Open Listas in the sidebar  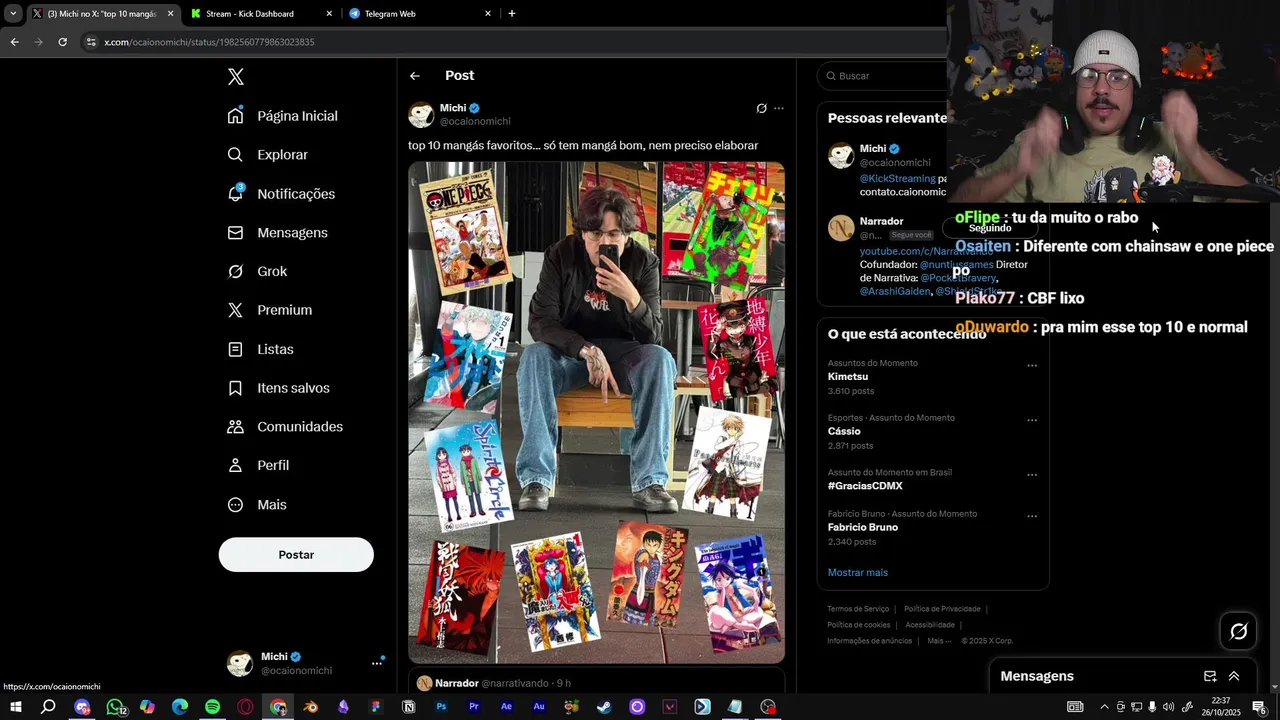[x=261, y=349]
